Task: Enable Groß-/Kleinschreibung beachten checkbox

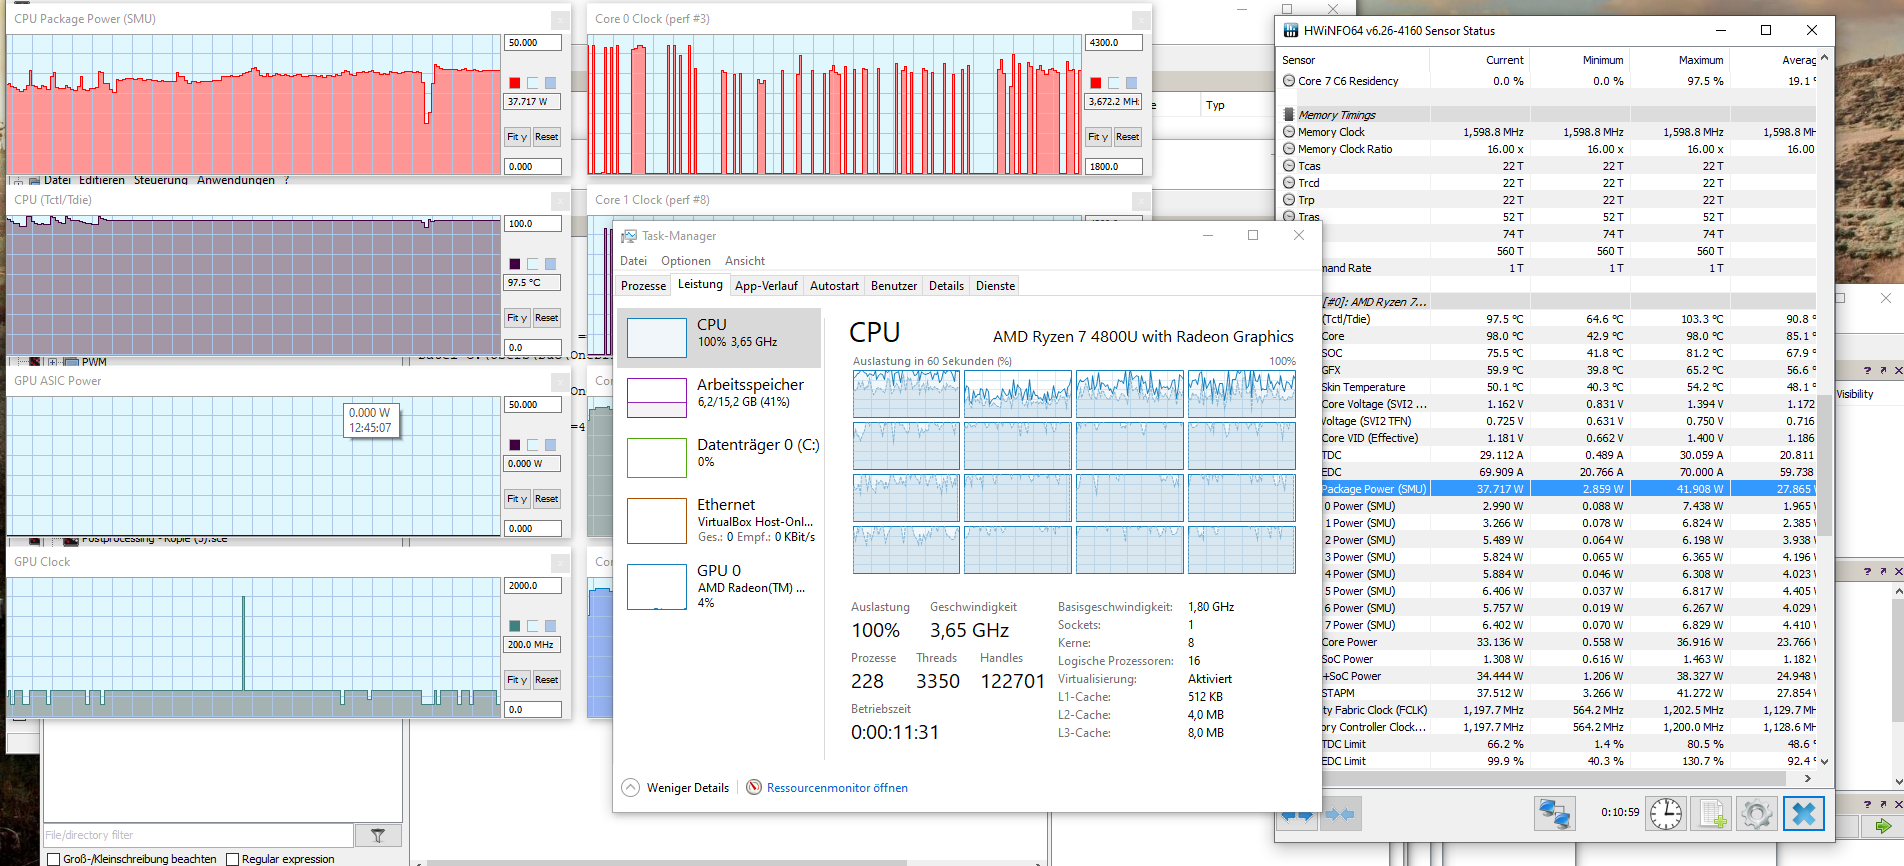Action: coord(54,859)
